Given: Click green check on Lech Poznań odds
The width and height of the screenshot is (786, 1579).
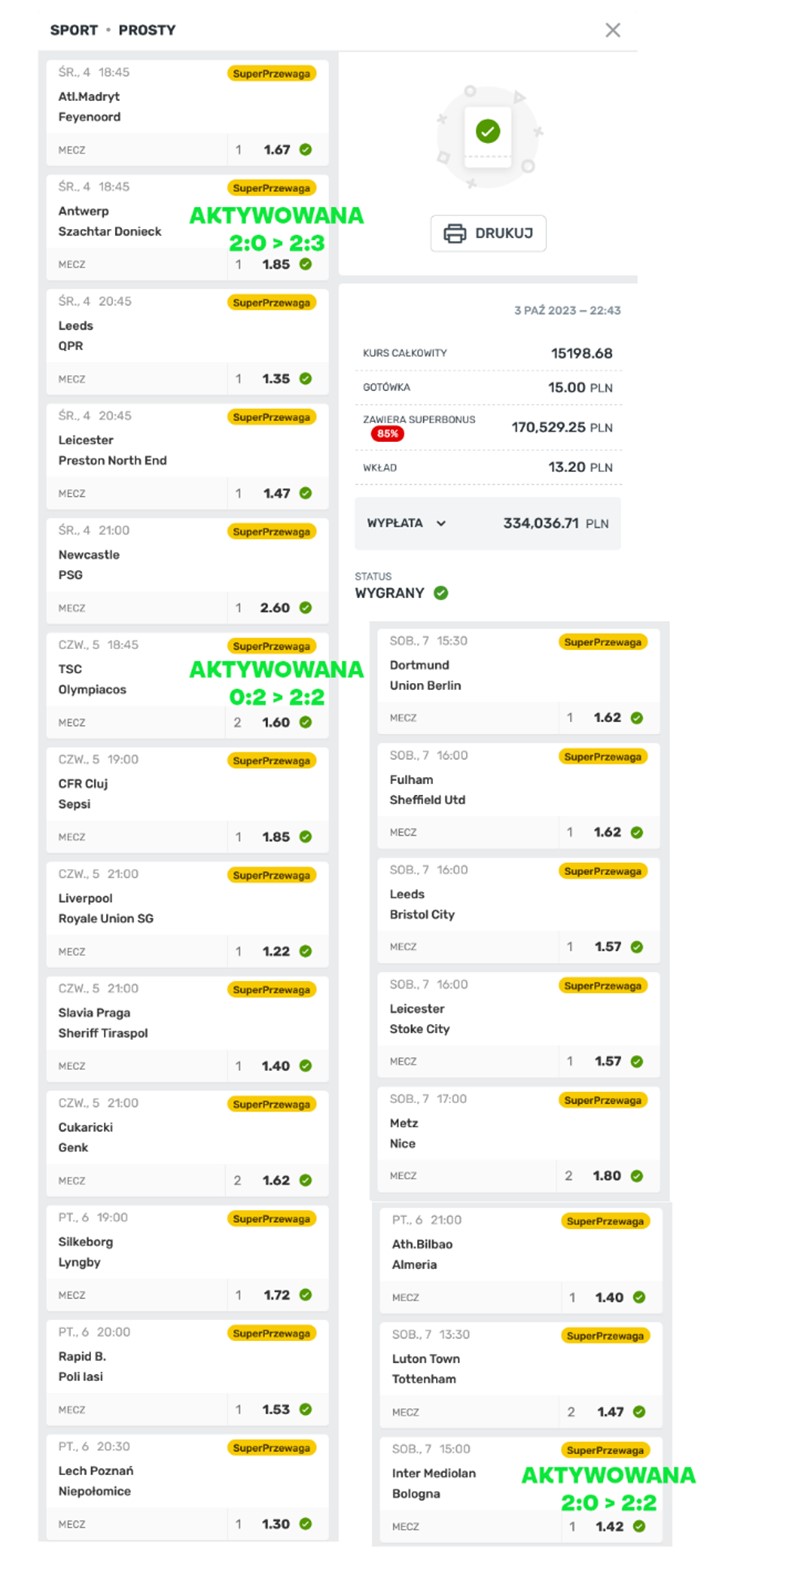Looking at the screenshot, I should (305, 1524).
